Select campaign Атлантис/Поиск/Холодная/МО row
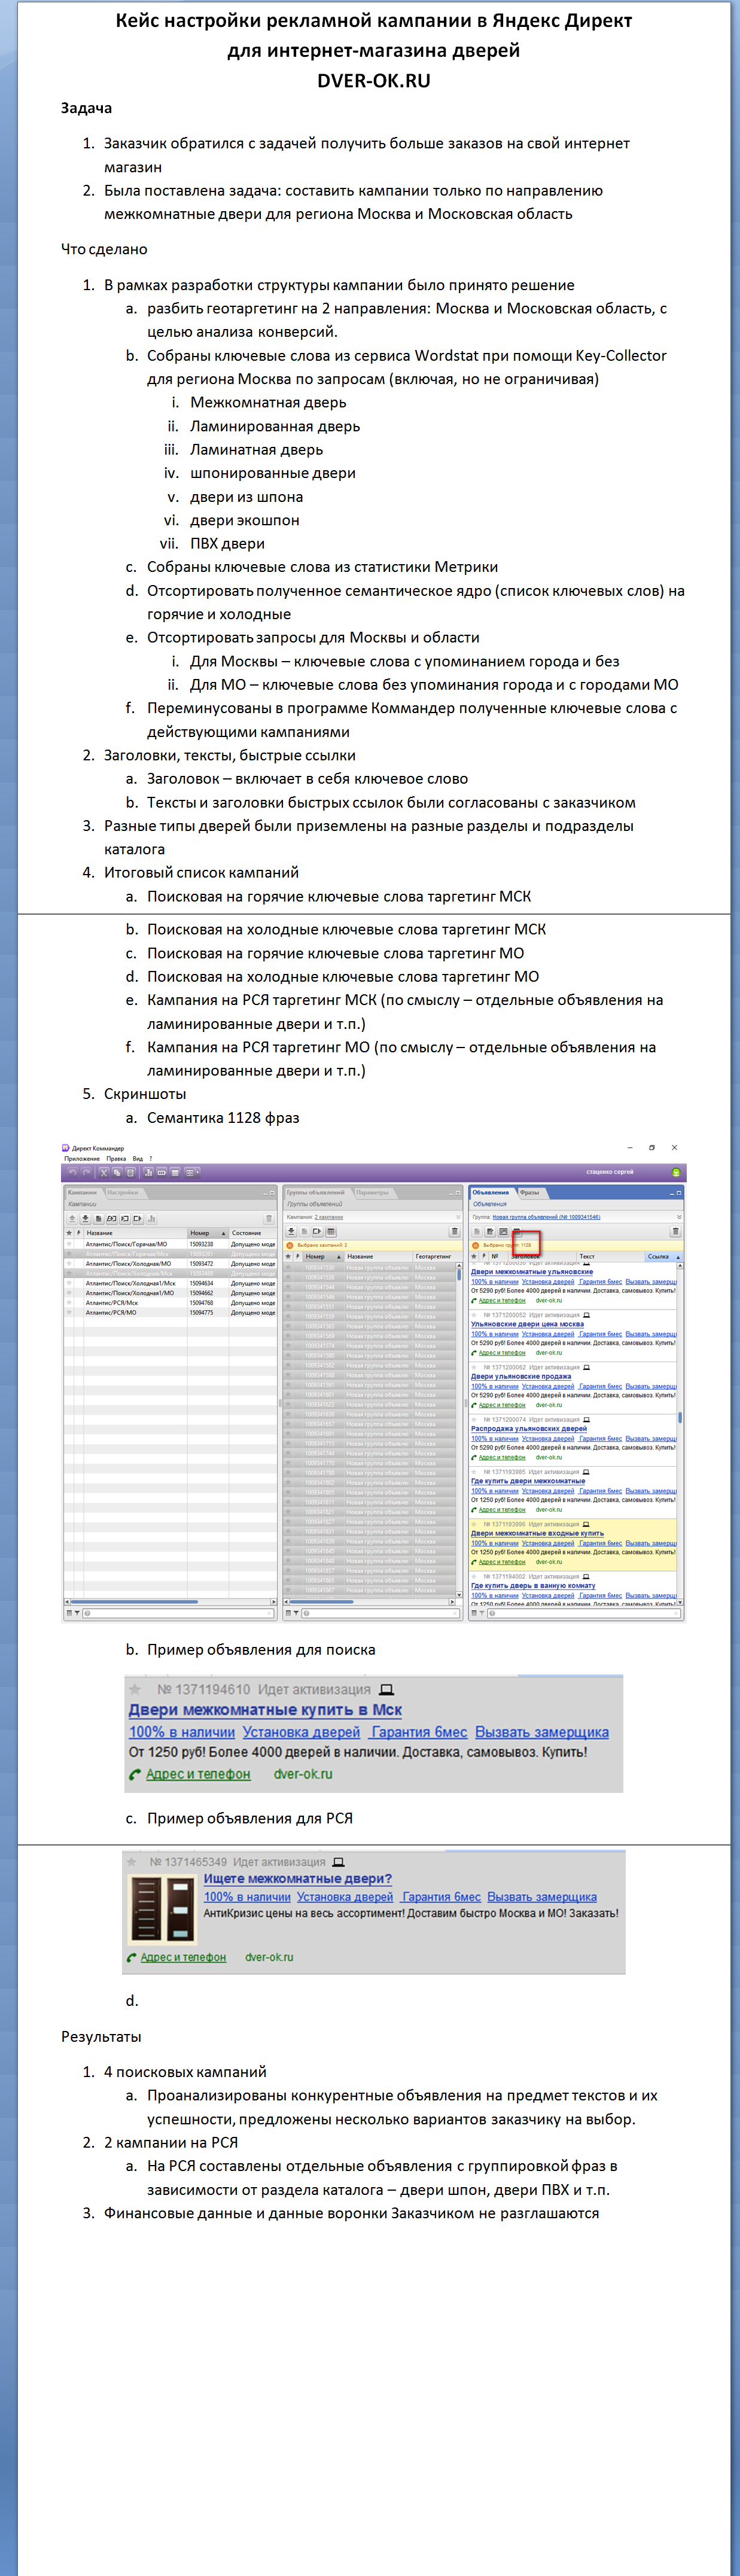Screen dimensions: 740x2576 [x=170, y=1264]
